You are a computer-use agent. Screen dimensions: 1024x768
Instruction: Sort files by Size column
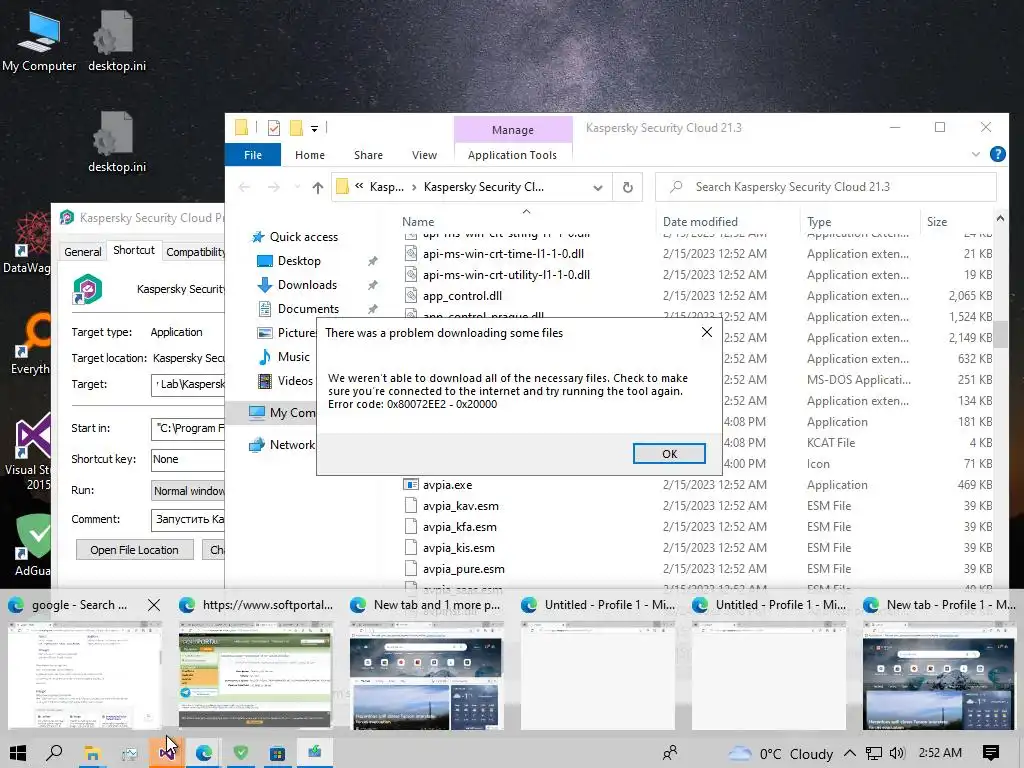coord(936,222)
